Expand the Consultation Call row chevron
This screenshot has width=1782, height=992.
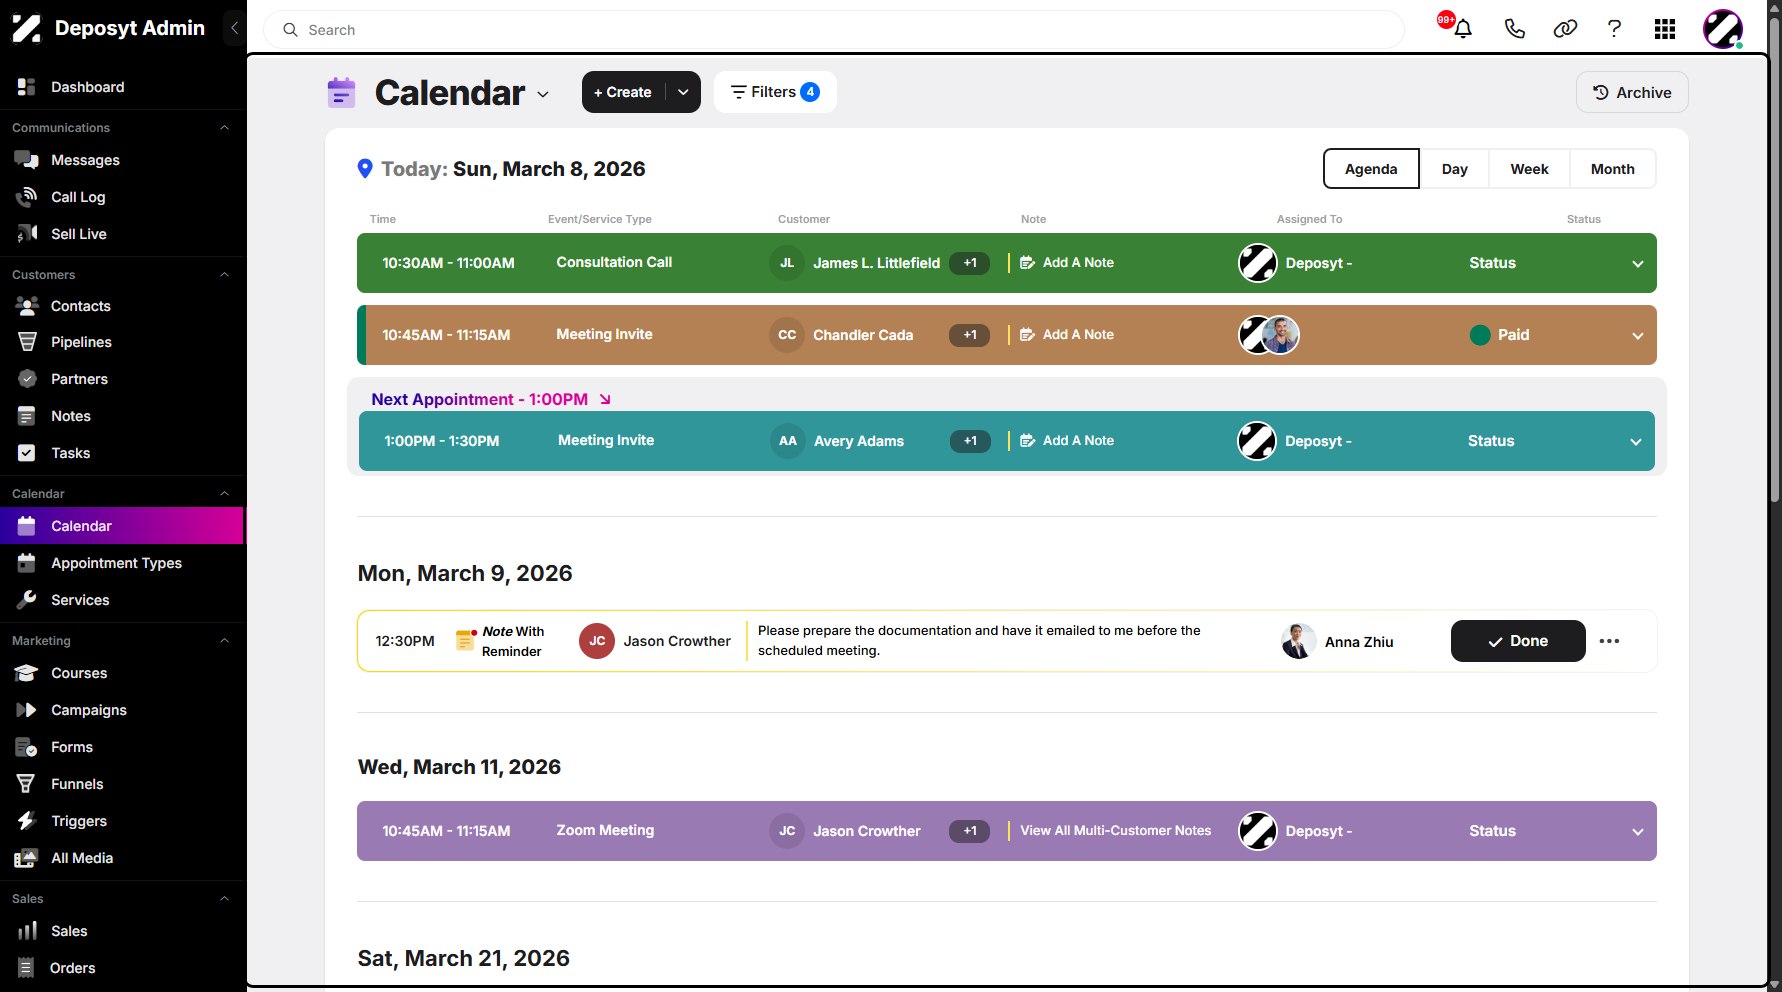[x=1638, y=264]
